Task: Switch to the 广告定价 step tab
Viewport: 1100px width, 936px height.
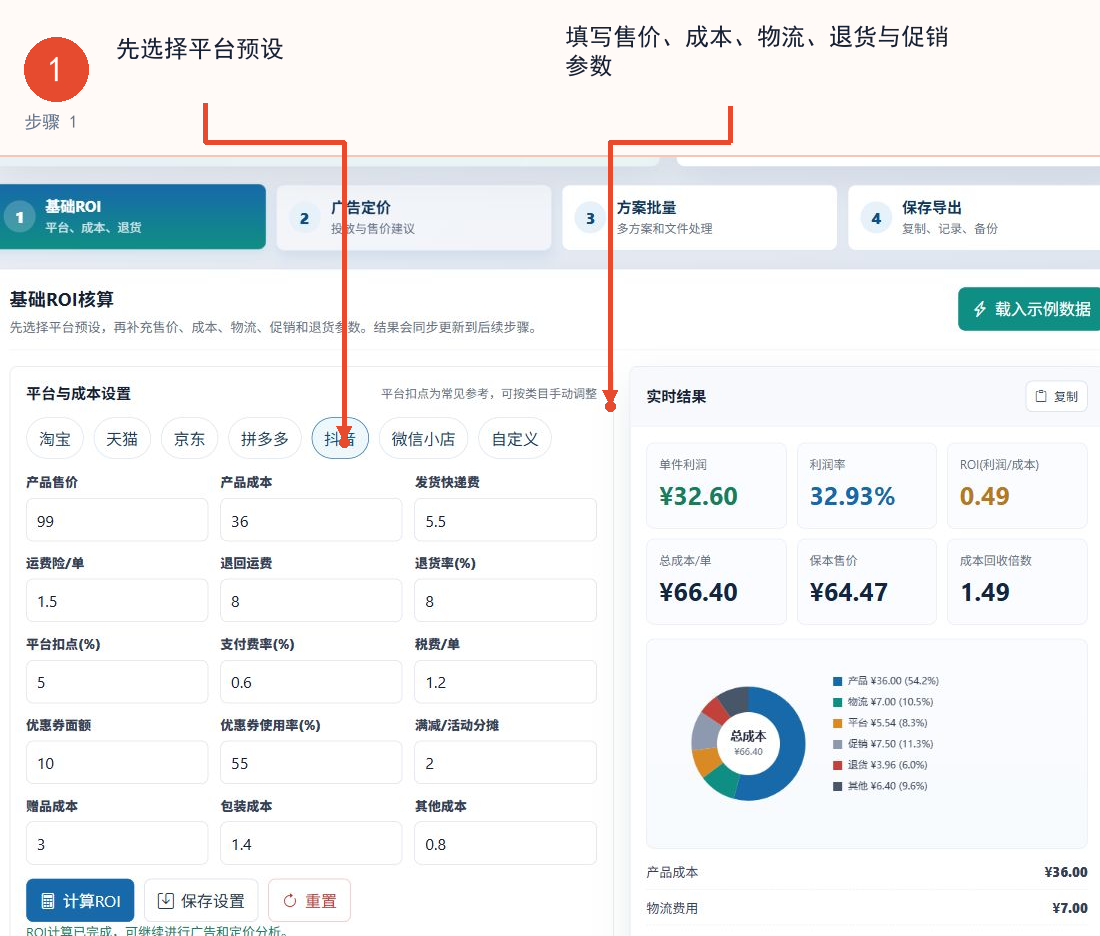Action: (x=414, y=218)
